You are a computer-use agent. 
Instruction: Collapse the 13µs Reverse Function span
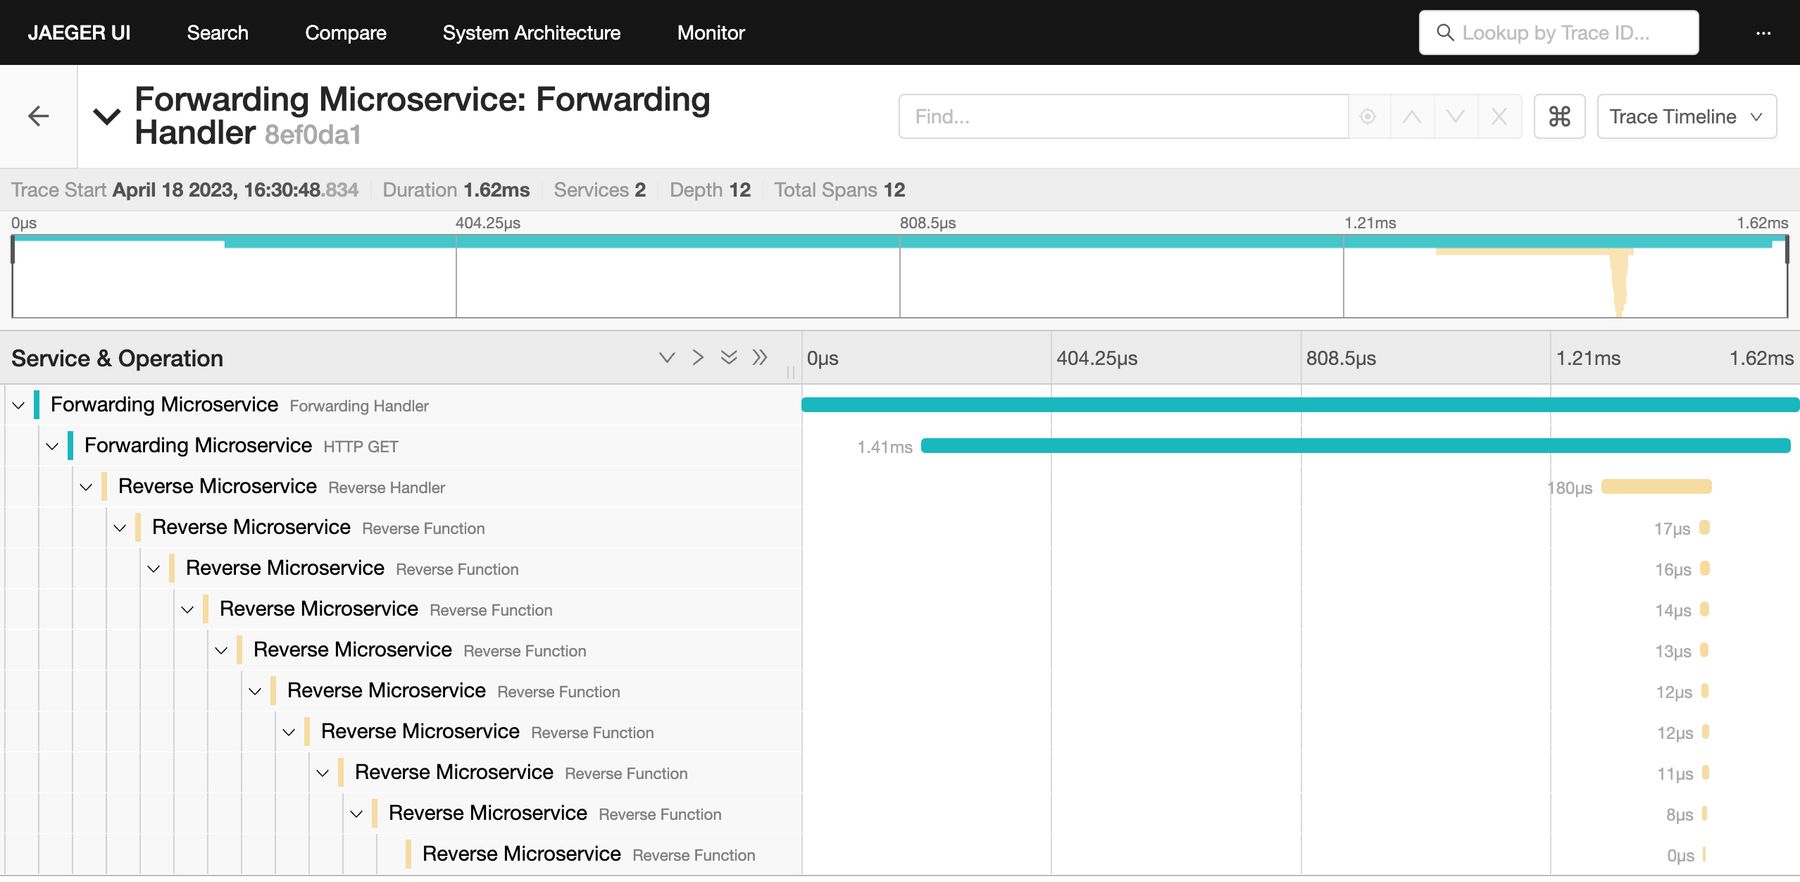click(x=221, y=650)
